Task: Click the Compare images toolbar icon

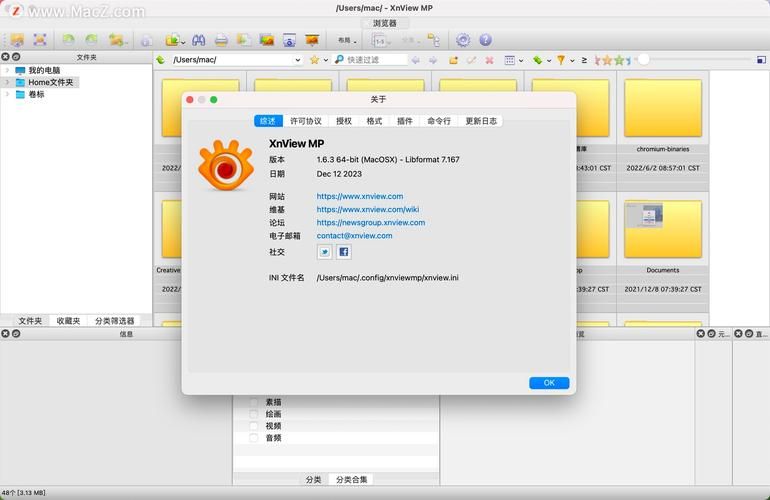Action: [267, 40]
